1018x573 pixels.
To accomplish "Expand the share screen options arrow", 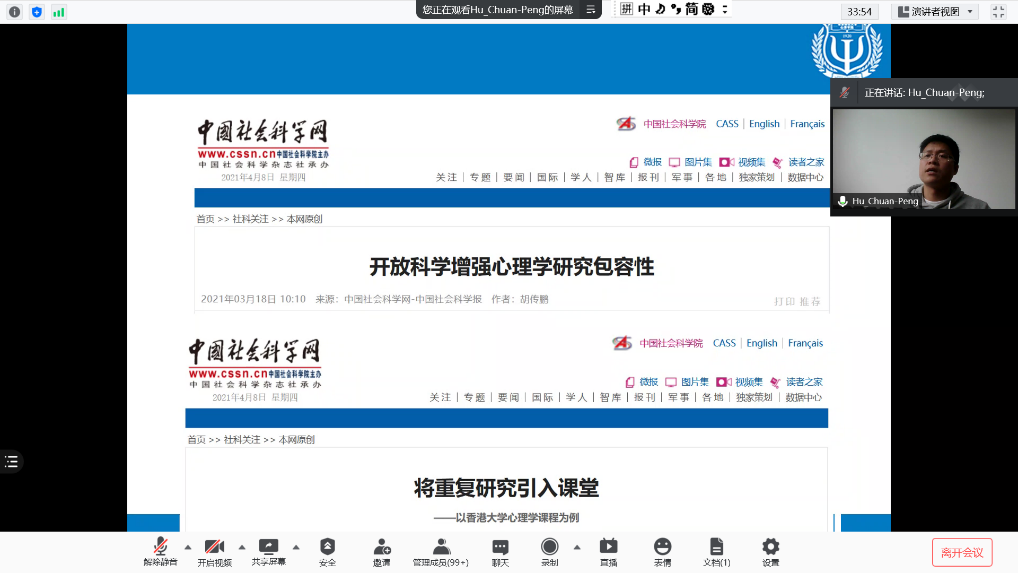I will tap(295, 546).
